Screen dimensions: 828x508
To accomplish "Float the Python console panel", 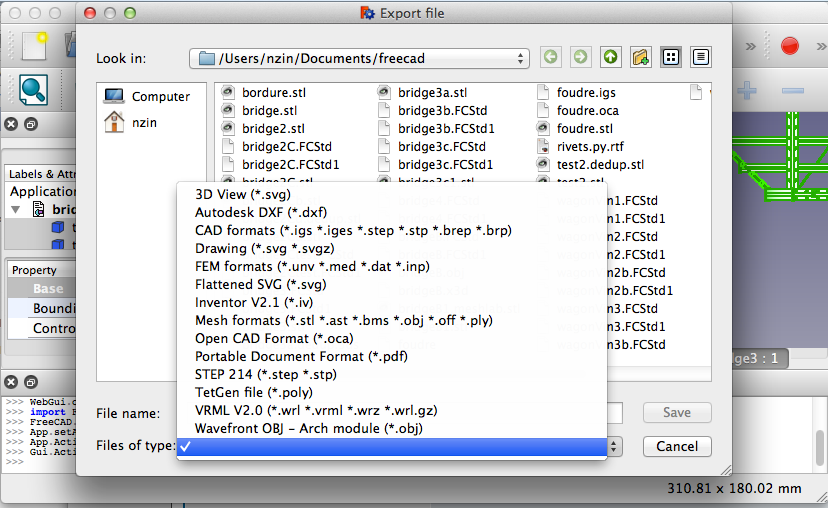I will click(31, 382).
